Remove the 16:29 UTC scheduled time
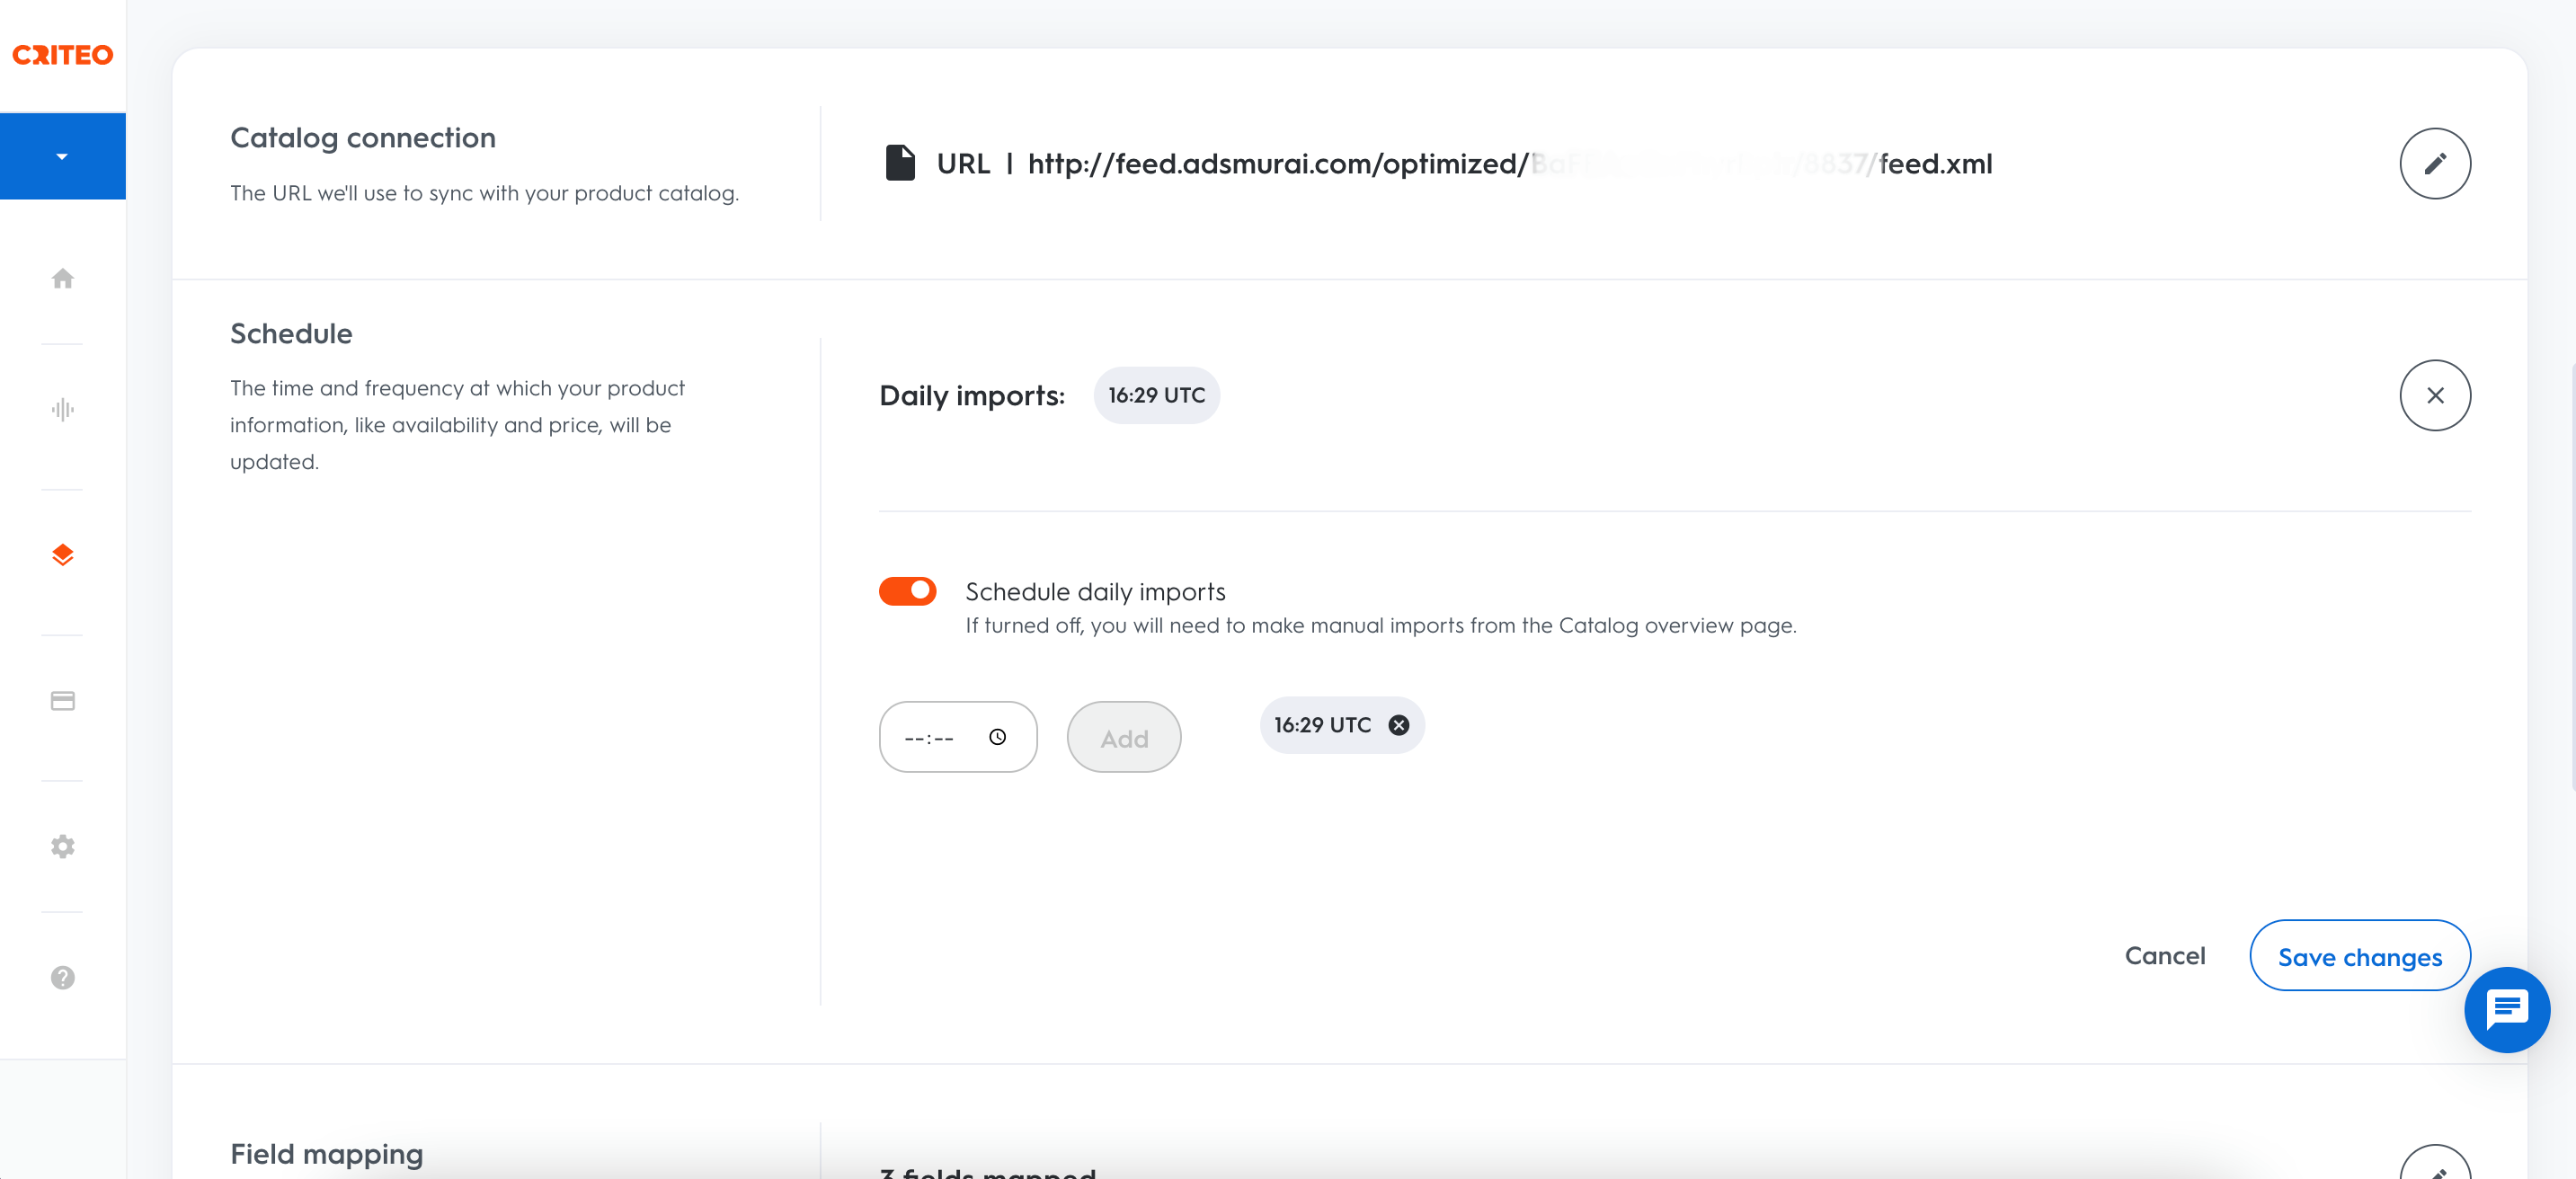This screenshot has height=1179, width=2576. [x=1398, y=725]
